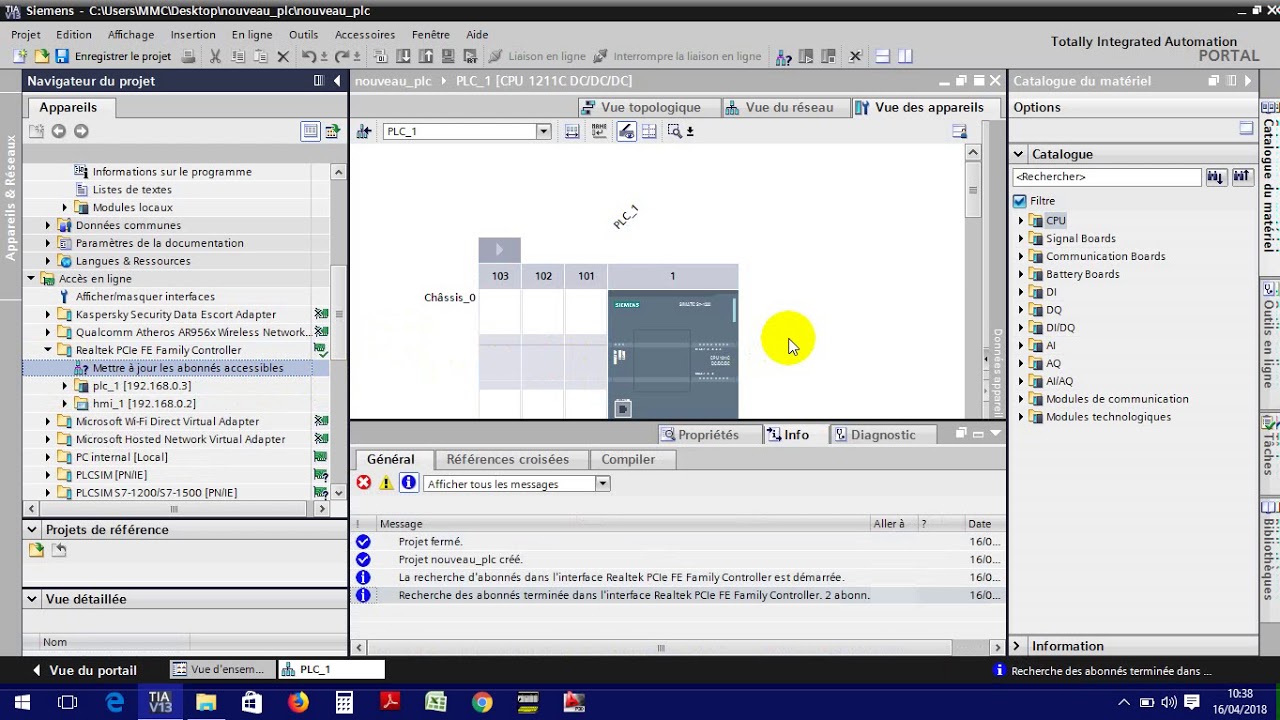Click the upload from device icon
This screenshot has width=1280, height=720.
click(425, 57)
